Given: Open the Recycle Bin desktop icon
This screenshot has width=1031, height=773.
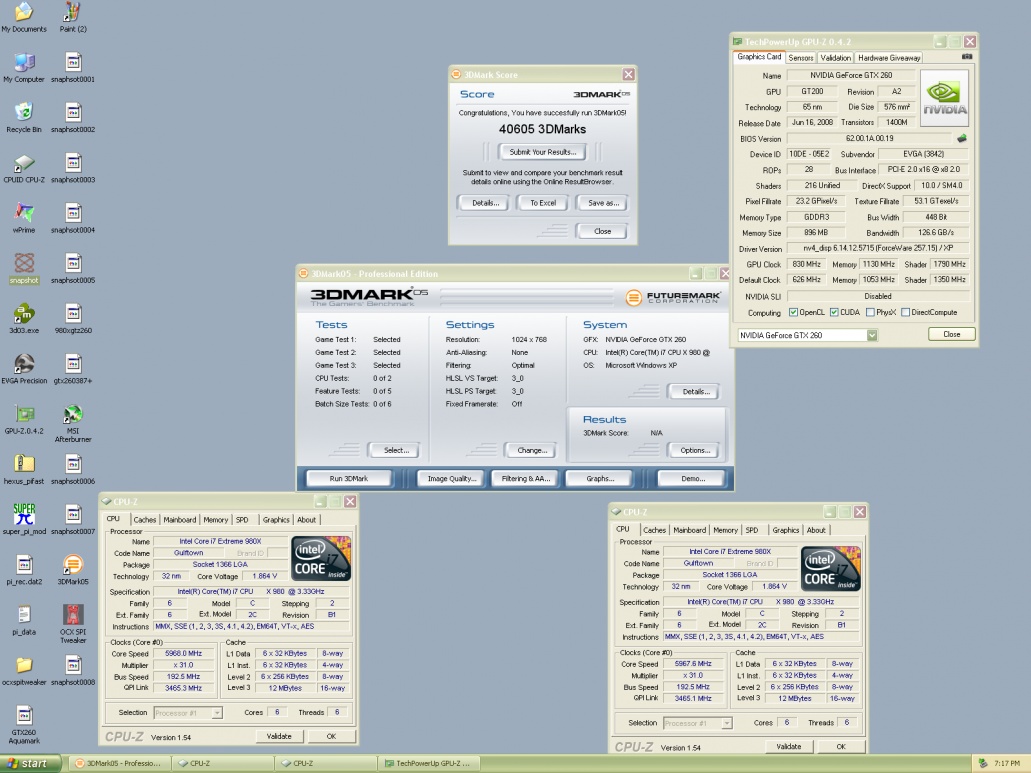Looking at the screenshot, I should coord(24,112).
